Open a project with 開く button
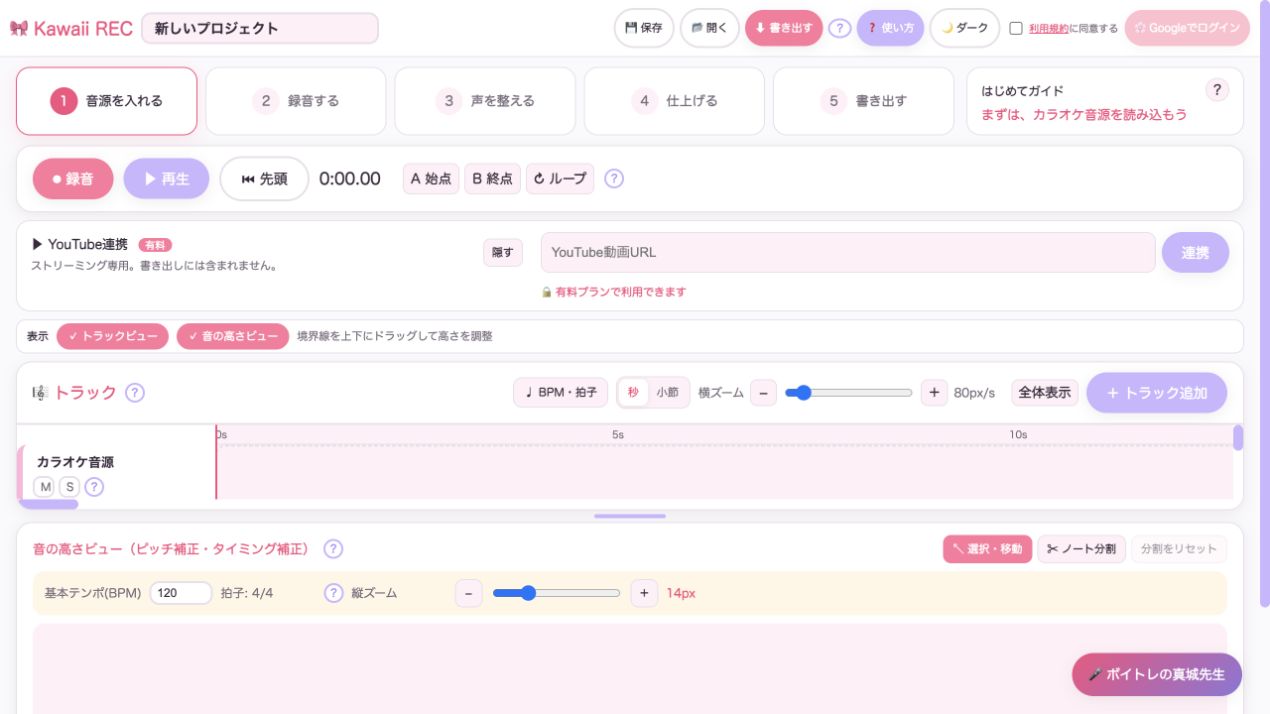Screen dimensions: 1270x714 [x=710, y=28]
